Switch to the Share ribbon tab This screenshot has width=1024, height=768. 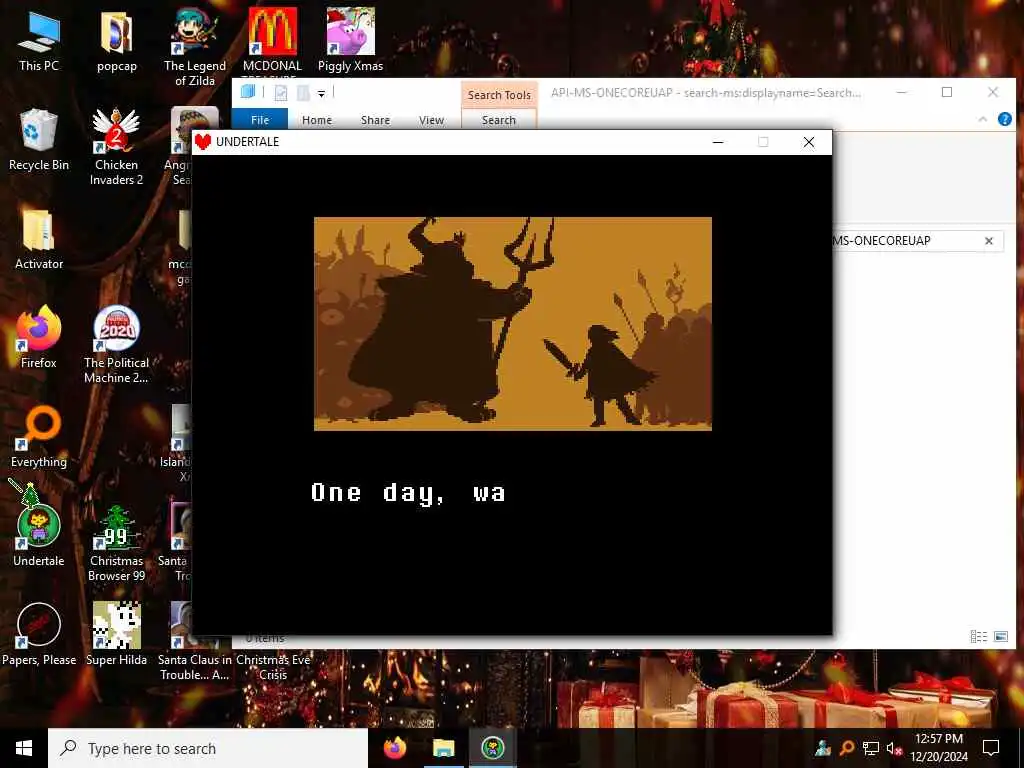(x=375, y=120)
